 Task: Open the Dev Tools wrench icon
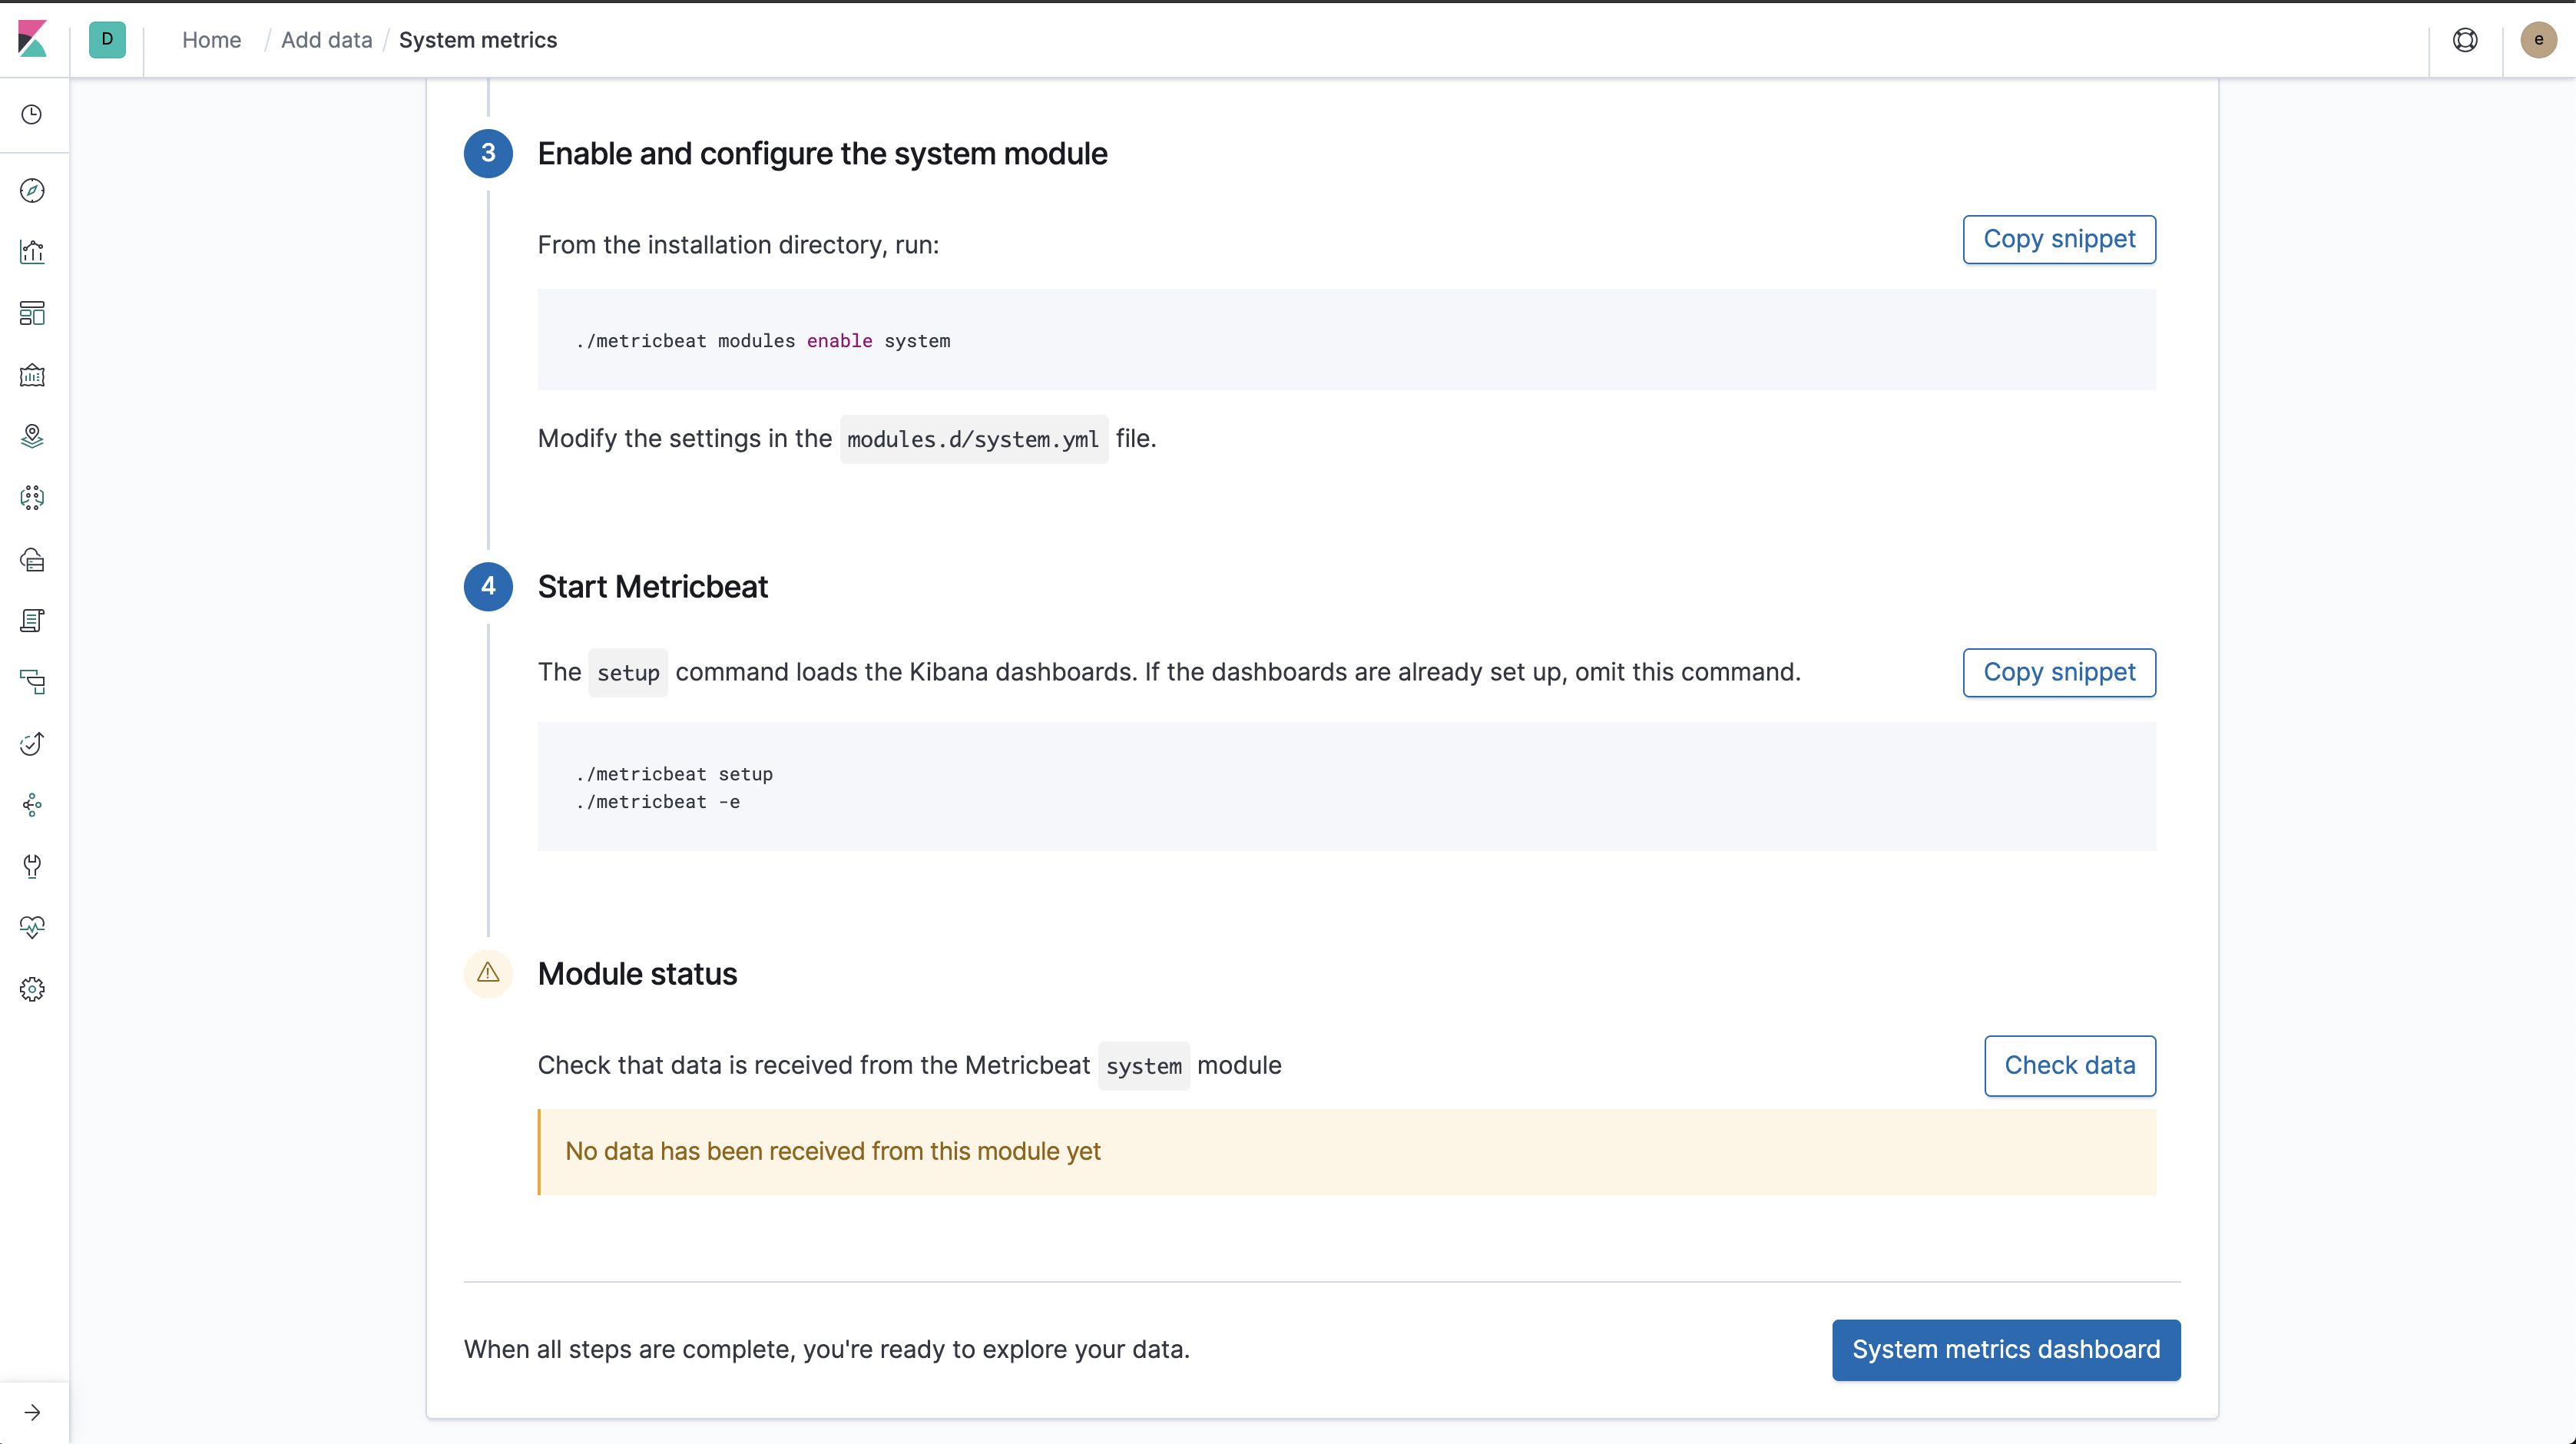[32, 866]
